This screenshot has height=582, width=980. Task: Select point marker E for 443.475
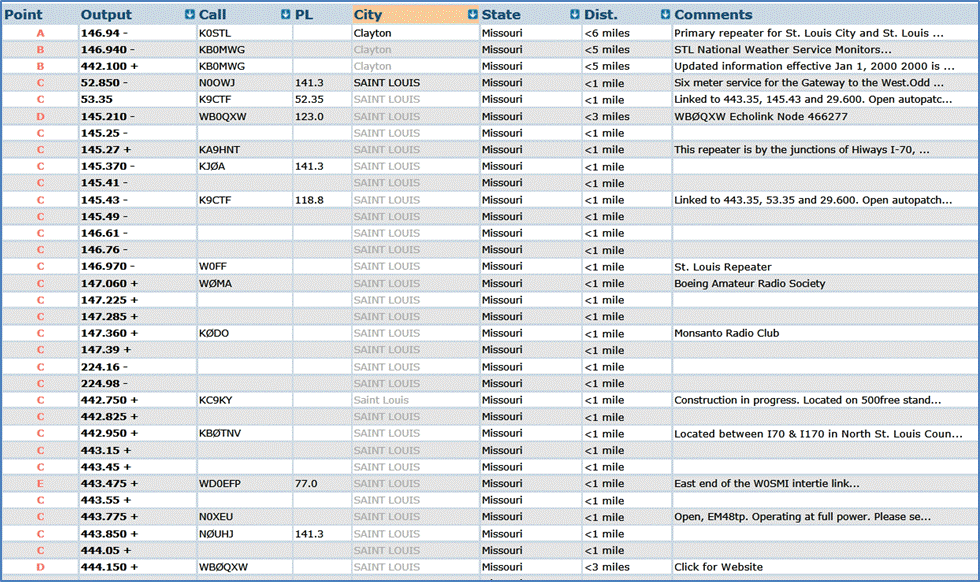click(41, 483)
